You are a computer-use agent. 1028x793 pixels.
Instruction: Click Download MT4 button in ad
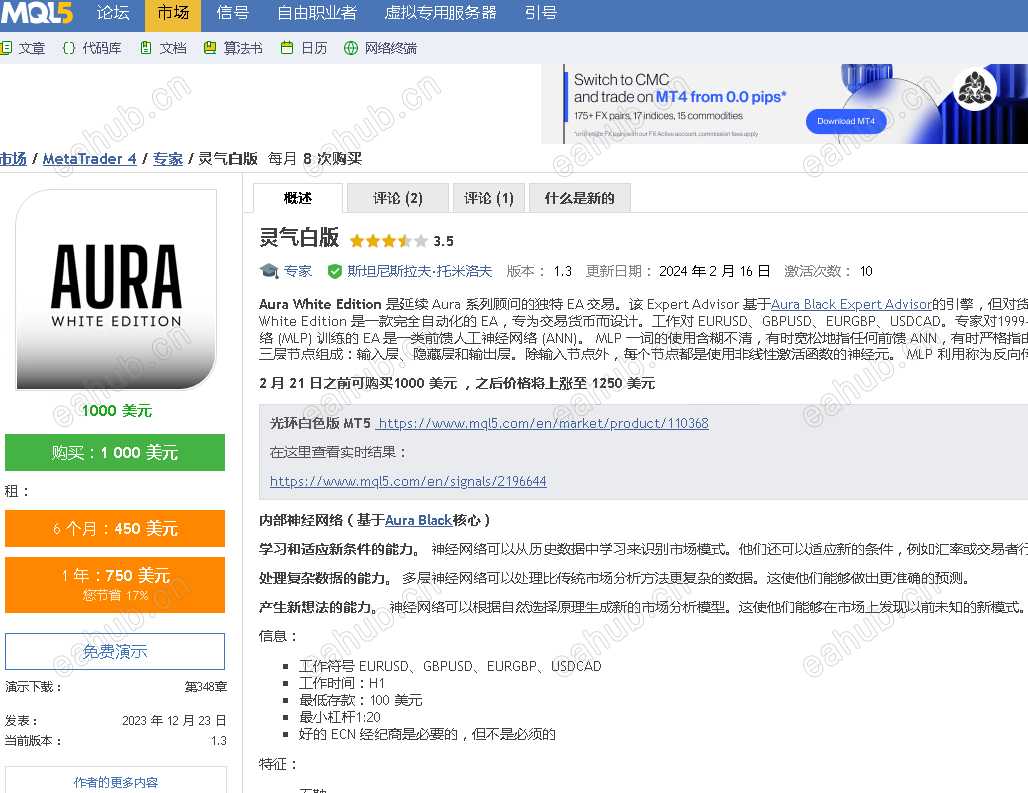846,121
